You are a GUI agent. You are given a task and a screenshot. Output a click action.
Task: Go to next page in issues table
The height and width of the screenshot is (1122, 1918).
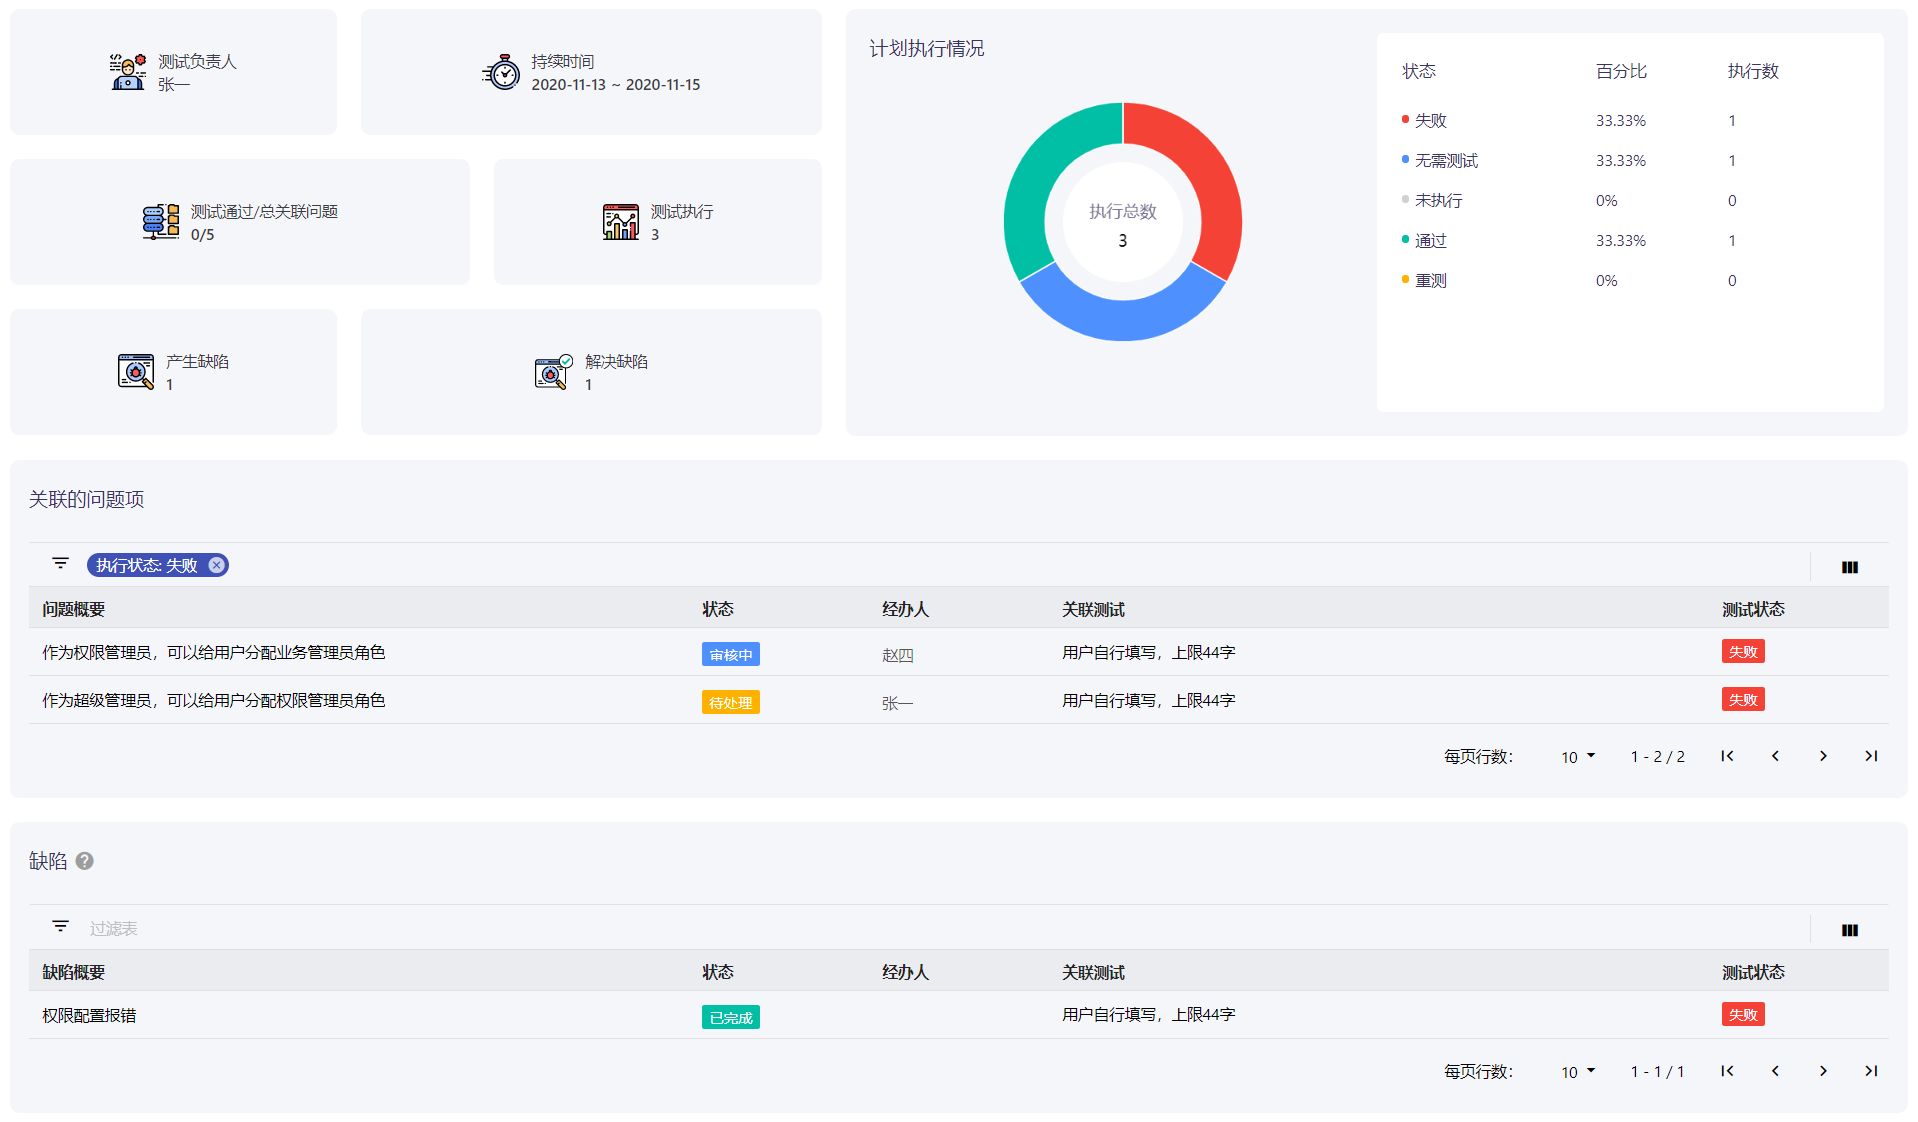pos(1823,756)
